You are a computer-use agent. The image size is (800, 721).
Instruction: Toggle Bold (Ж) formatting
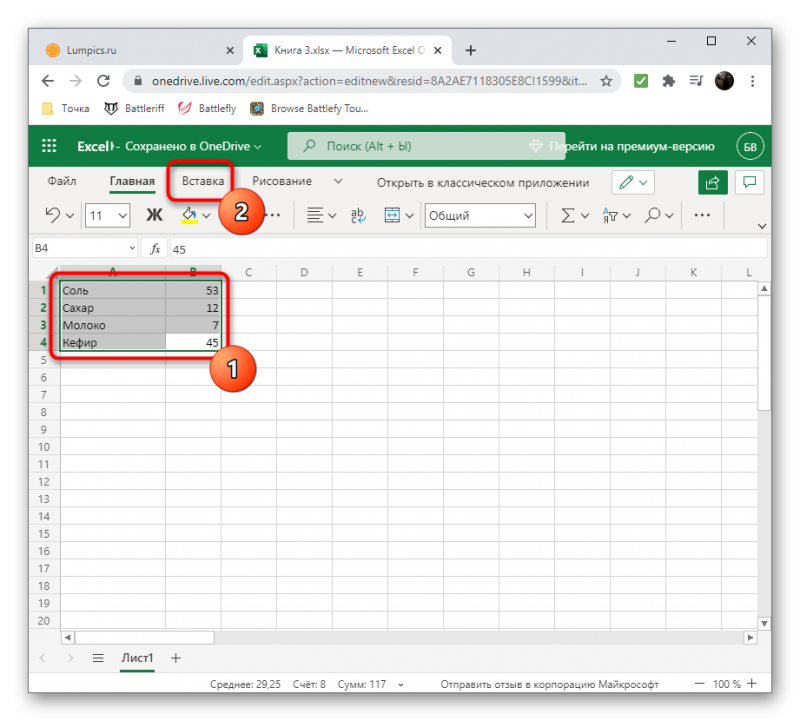[x=154, y=215]
